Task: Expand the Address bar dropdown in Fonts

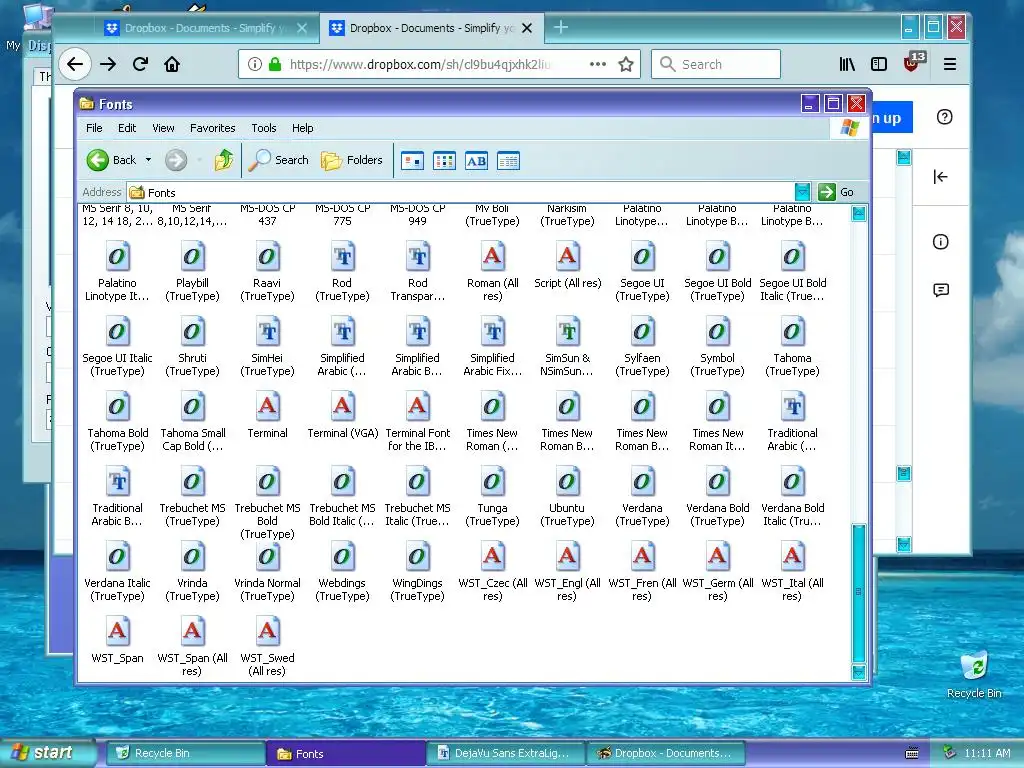Action: 803,192
